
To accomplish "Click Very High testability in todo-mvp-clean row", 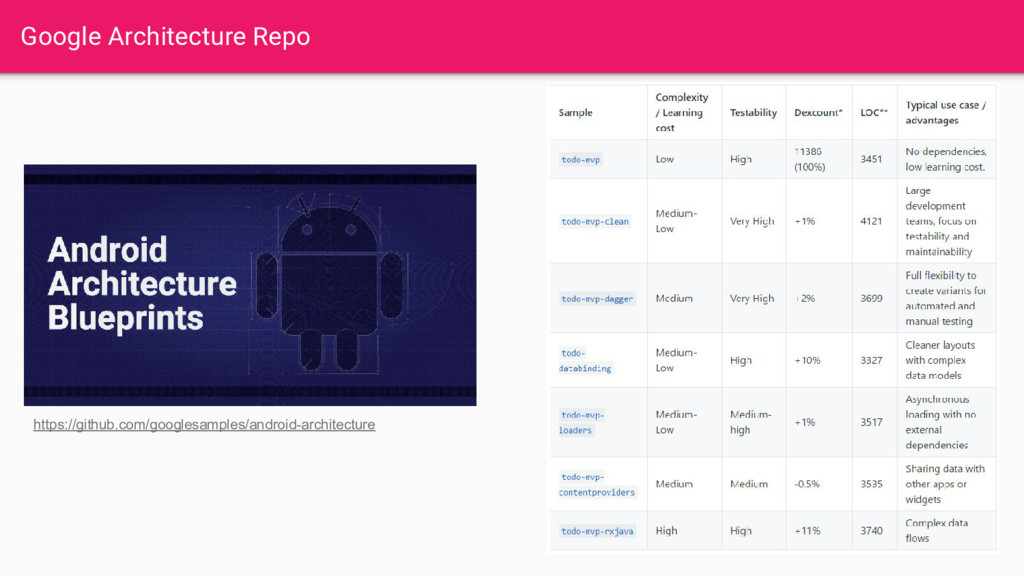I will (752, 221).
